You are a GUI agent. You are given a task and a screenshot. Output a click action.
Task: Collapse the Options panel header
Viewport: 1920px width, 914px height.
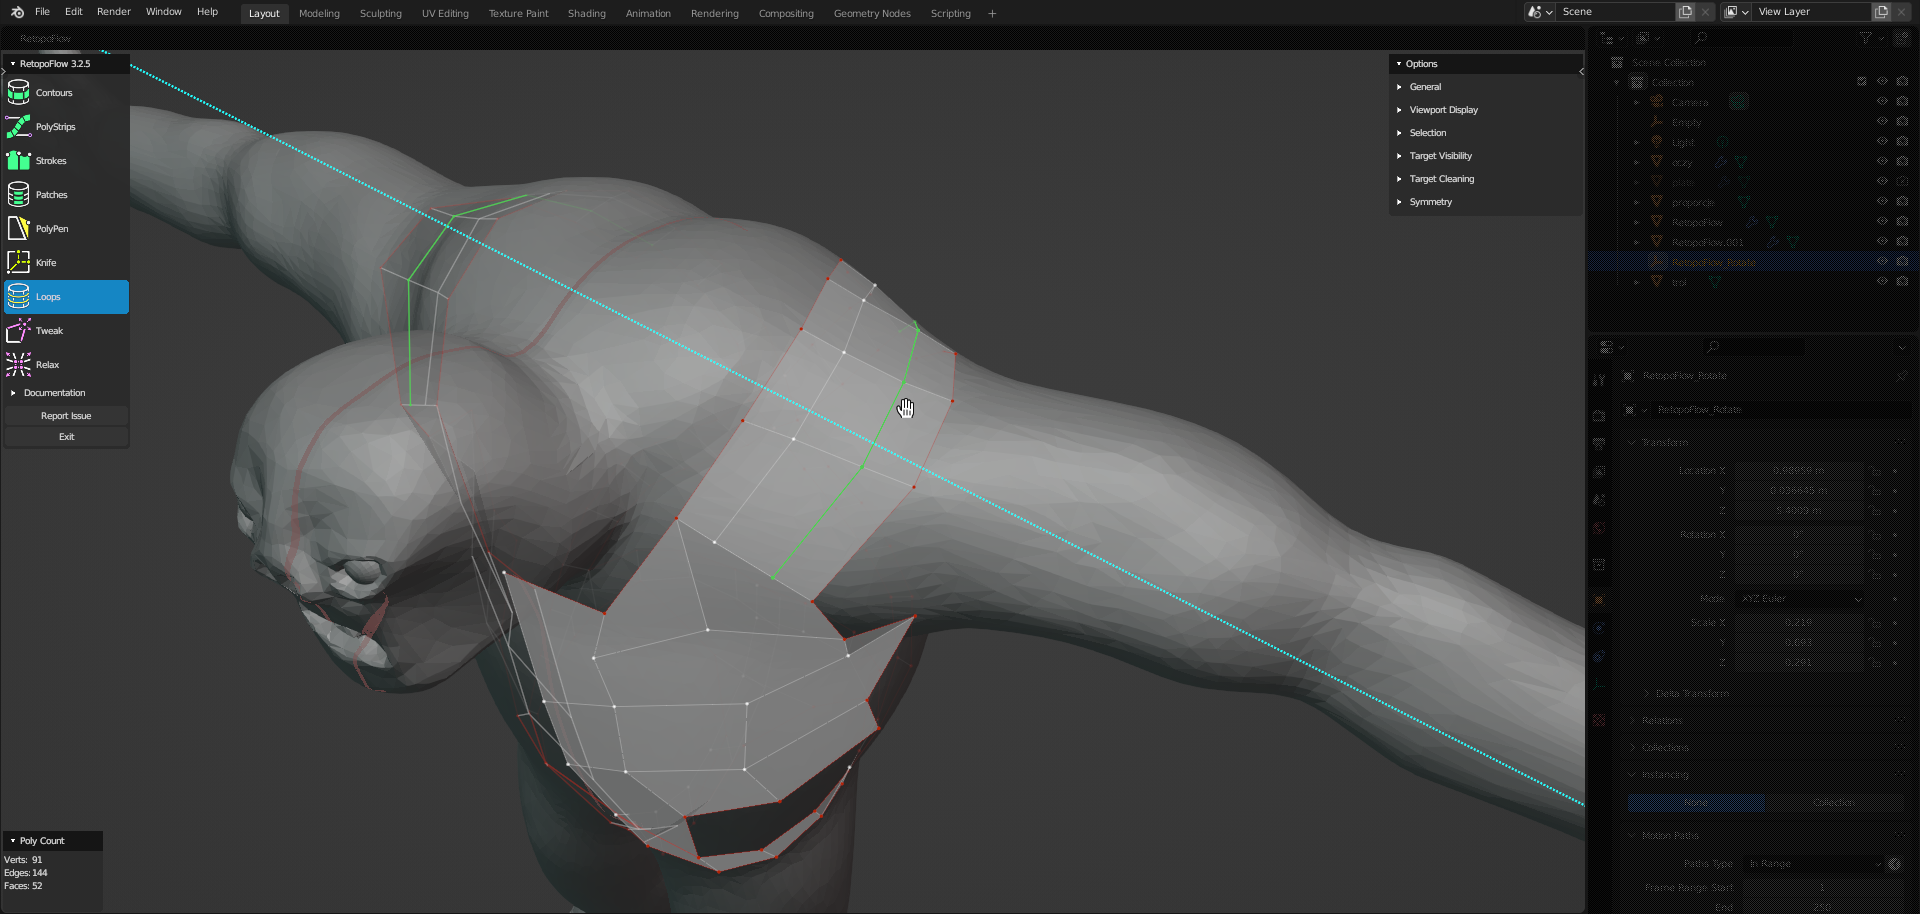pos(1485,64)
